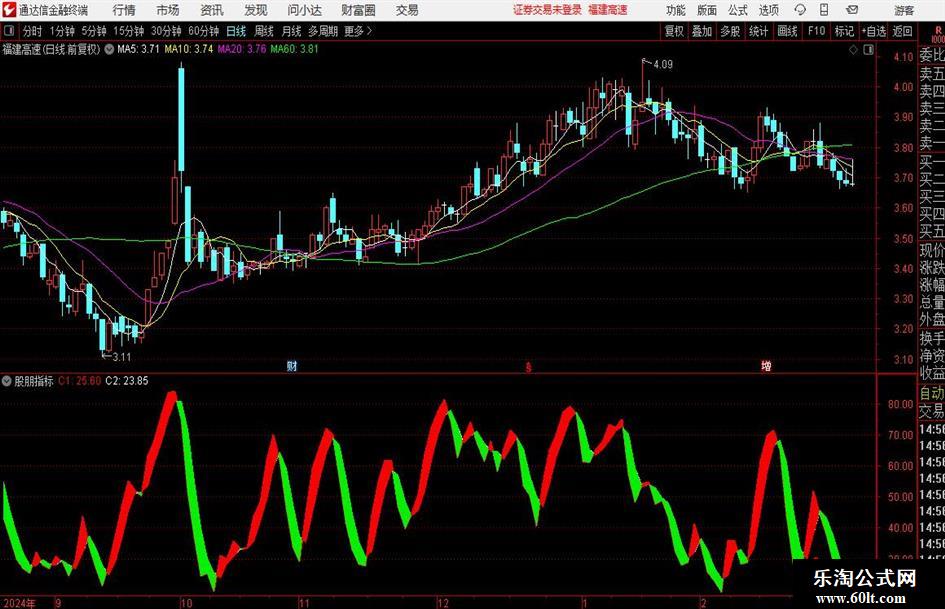Add stock with +自选 button
Screen dimensions: 945x609
874,31
